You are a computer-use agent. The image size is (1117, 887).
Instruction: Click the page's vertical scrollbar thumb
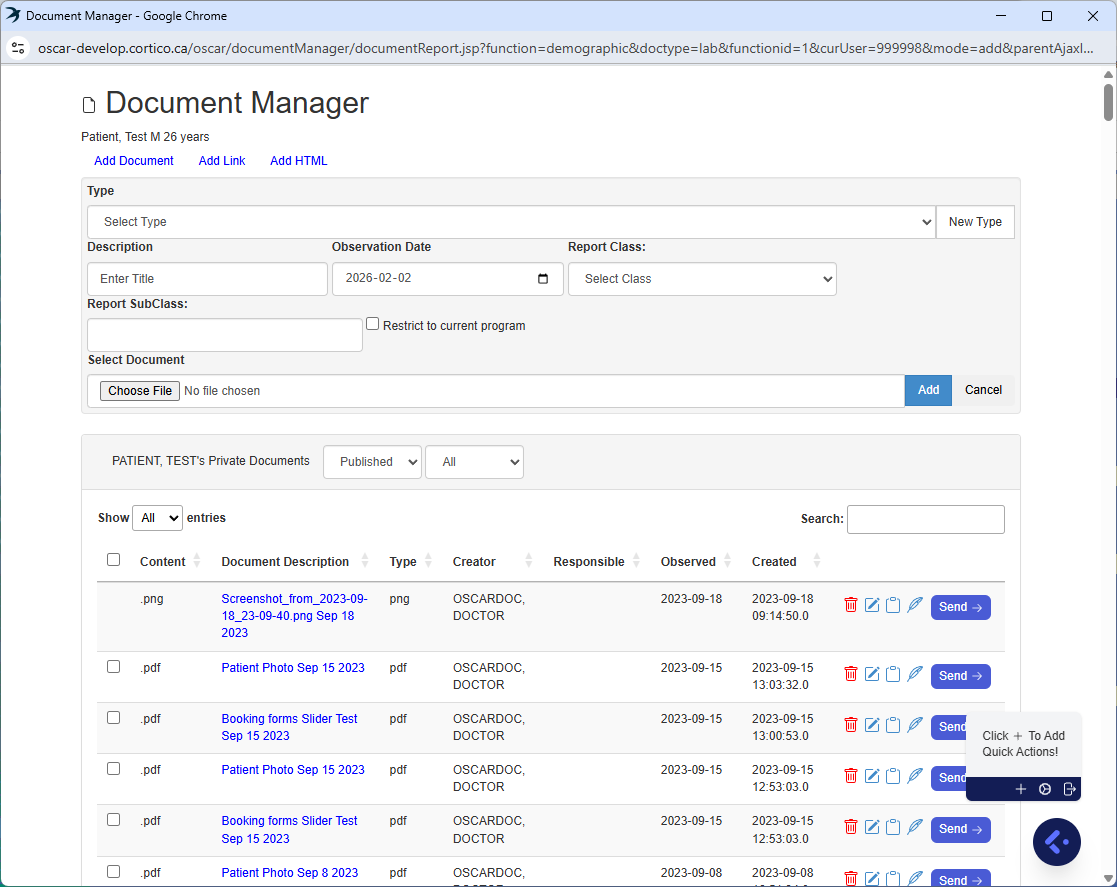click(x=1108, y=103)
